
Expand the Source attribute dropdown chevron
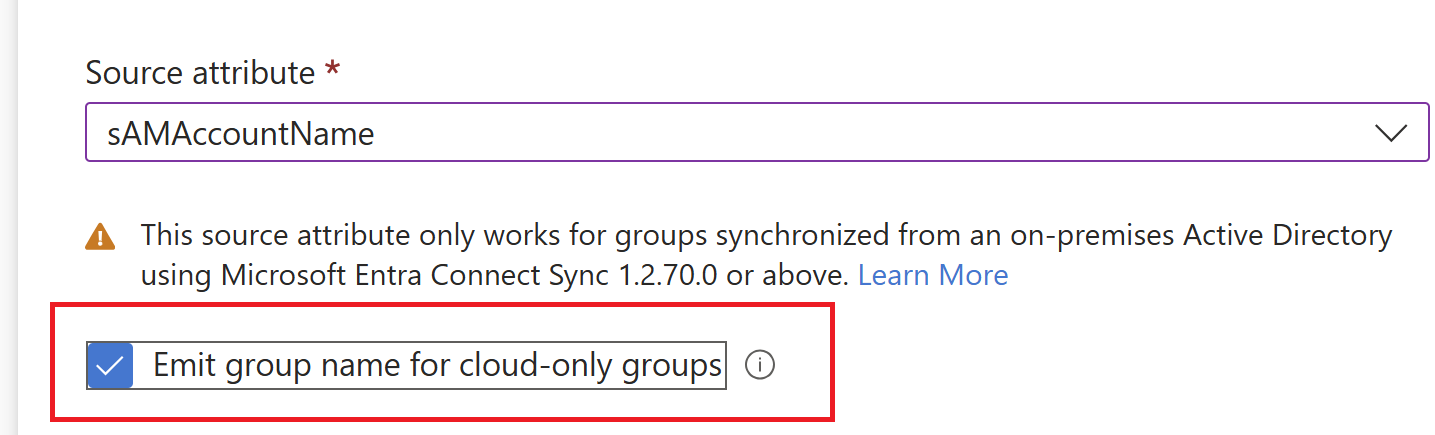(x=1391, y=133)
